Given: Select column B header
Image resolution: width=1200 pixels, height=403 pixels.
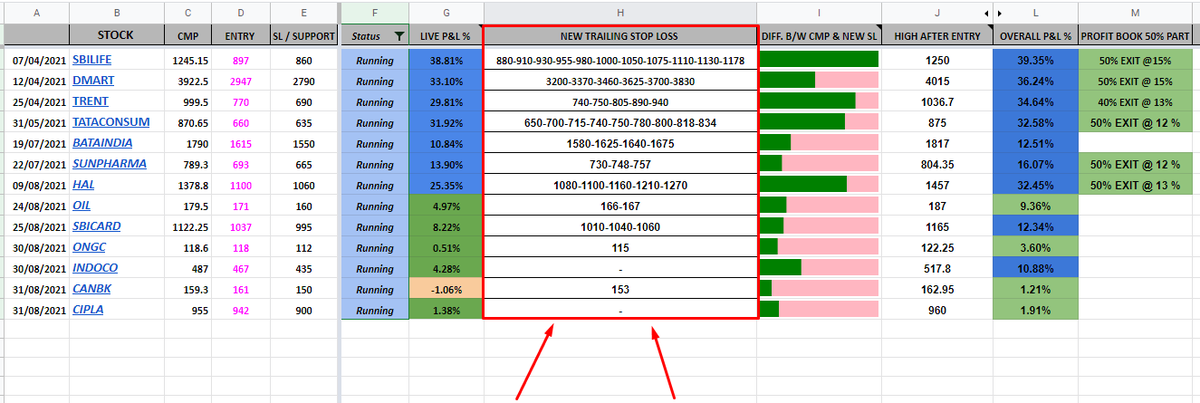Looking at the screenshot, I should click(118, 13).
